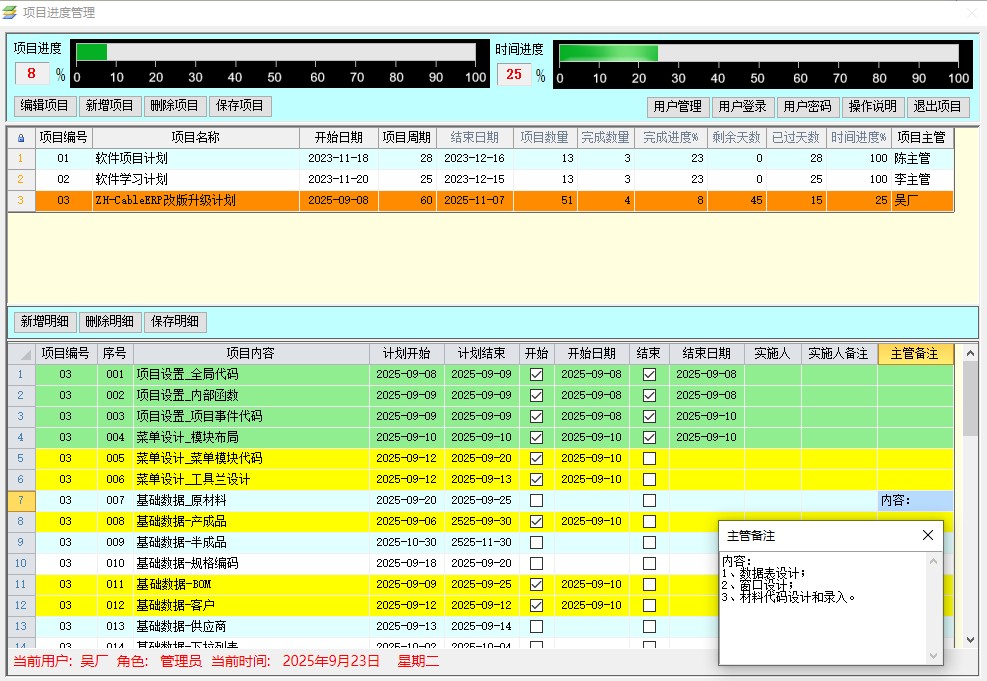Click 主管备注 cell in 基础数据_原材料 row
This screenshot has height=681, width=987.
[915, 500]
